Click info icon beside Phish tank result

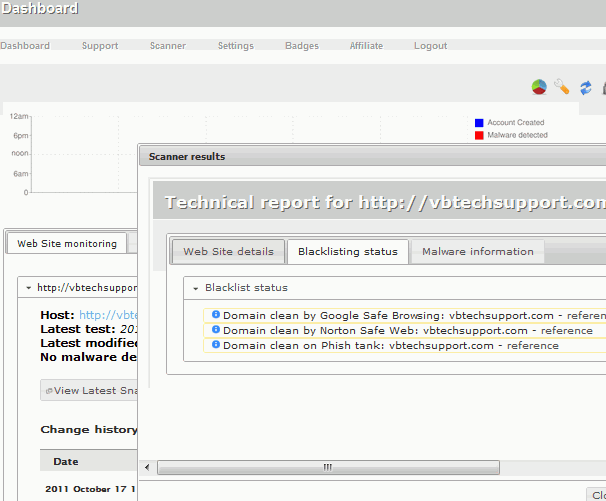tap(215, 345)
